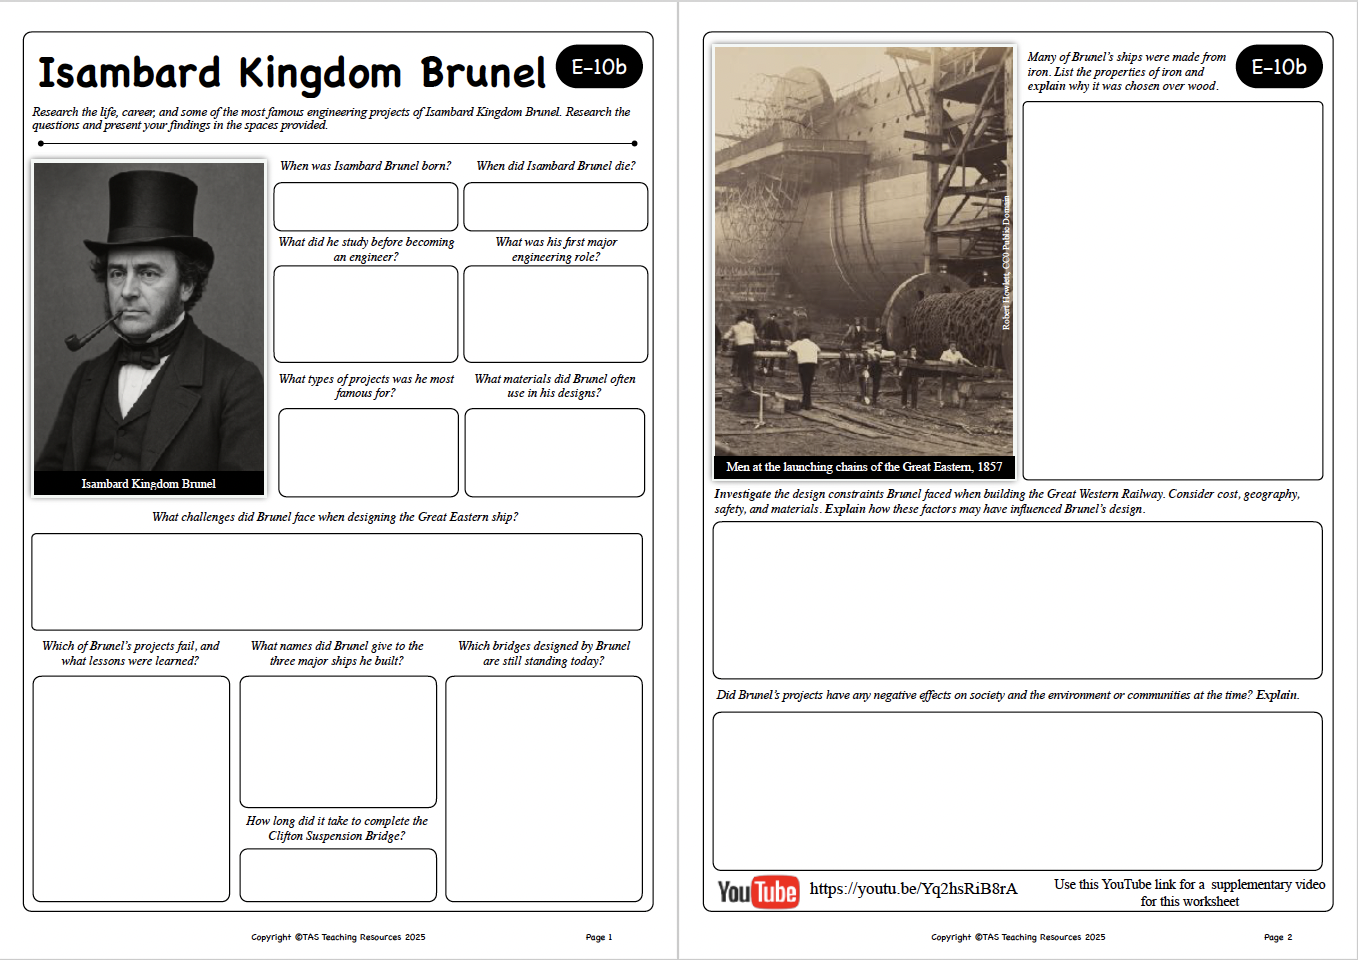Click the 'materials Brunel often used' answer box
This screenshot has height=960, width=1358.
[x=554, y=452]
